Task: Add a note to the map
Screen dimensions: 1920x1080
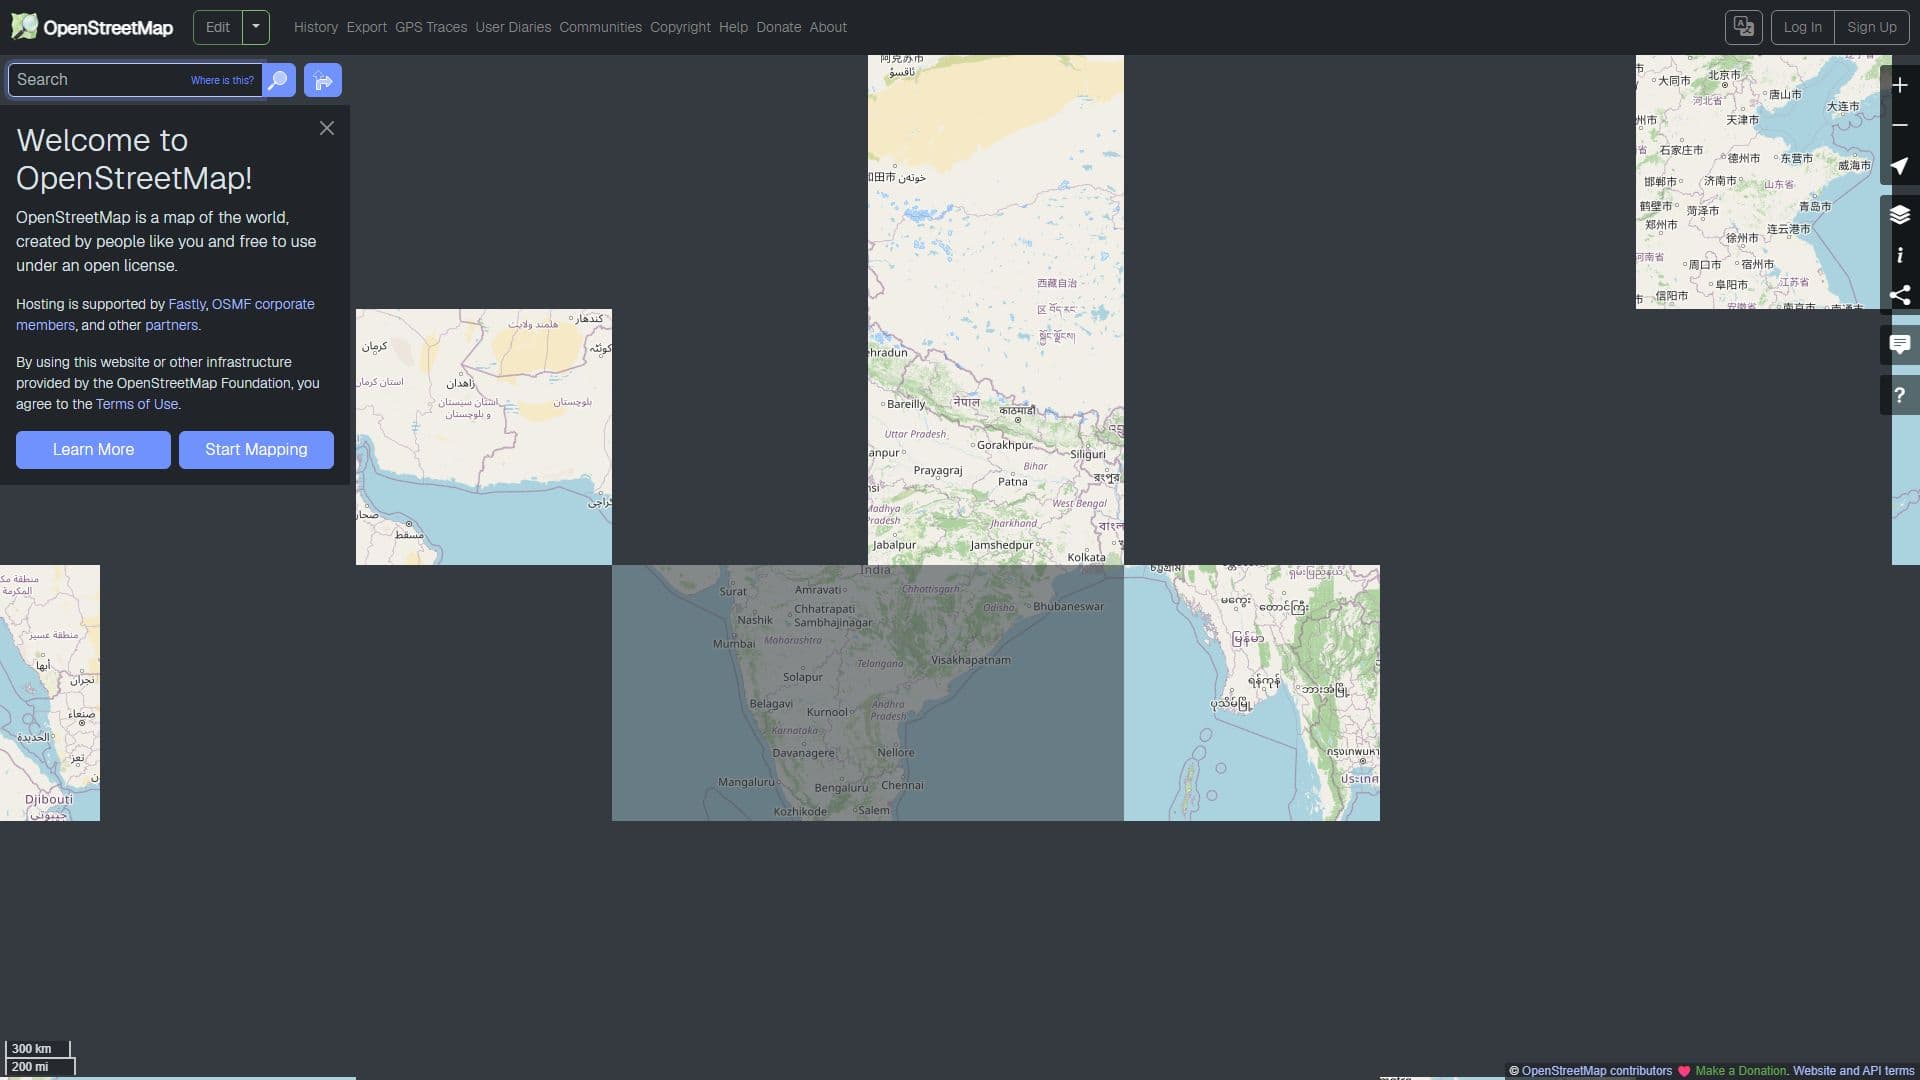Action: (1900, 345)
